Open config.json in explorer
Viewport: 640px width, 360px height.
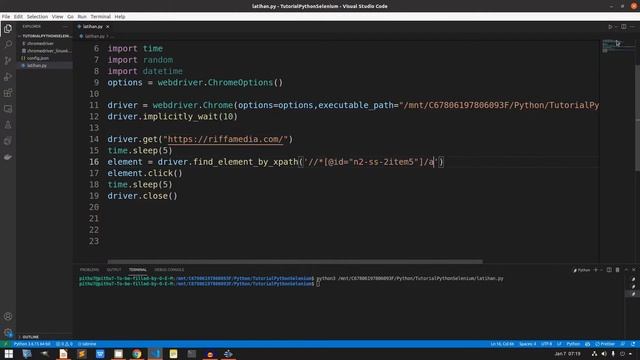(x=38, y=58)
